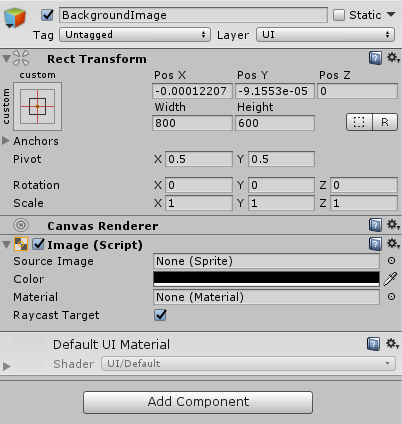Open the Untagged tag dropdown
402x424 pixels.
135,35
